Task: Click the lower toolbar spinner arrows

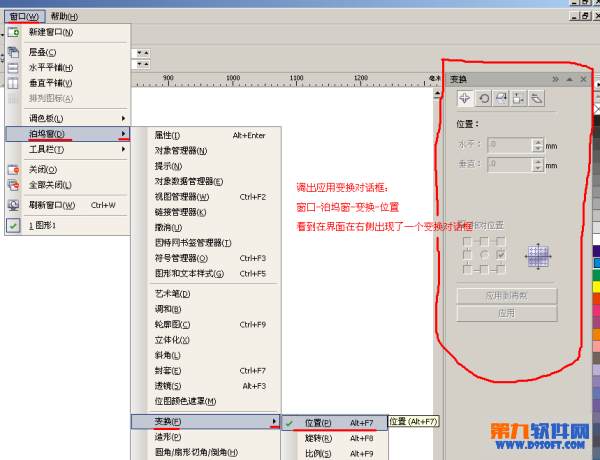Action: point(143,64)
